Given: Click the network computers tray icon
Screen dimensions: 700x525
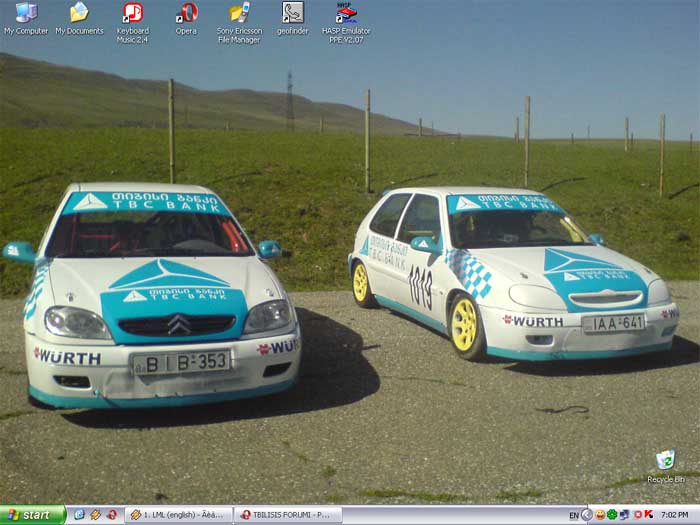Looking at the screenshot, I should pos(624,515).
